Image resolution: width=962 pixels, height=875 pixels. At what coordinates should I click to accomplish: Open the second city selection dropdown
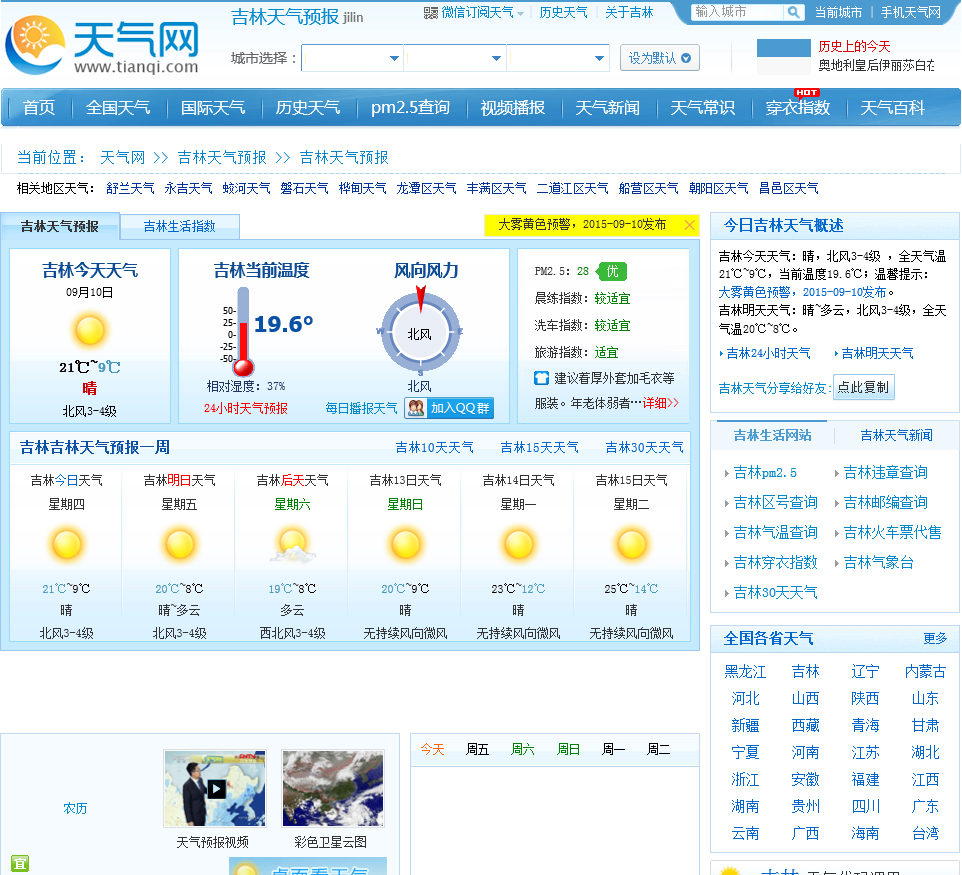pos(456,59)
